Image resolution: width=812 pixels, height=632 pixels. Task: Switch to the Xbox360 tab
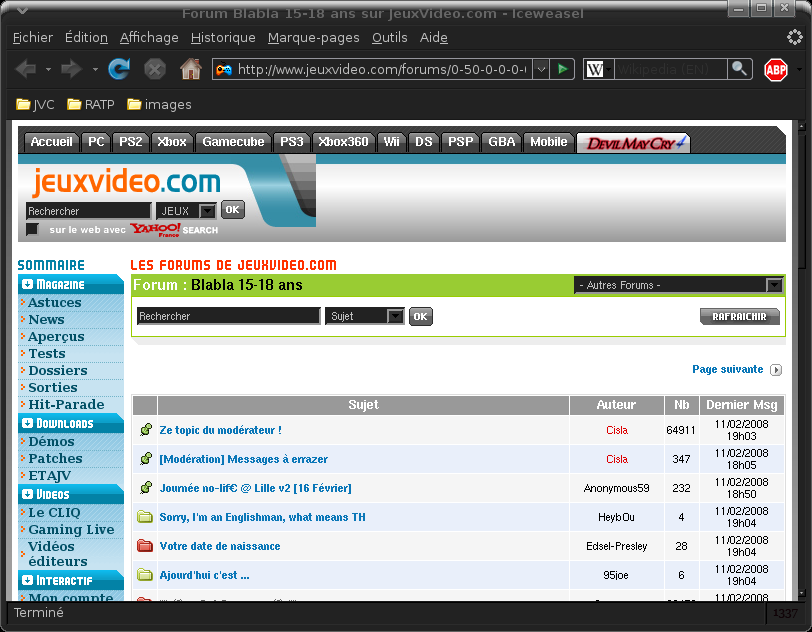point(343,142)
